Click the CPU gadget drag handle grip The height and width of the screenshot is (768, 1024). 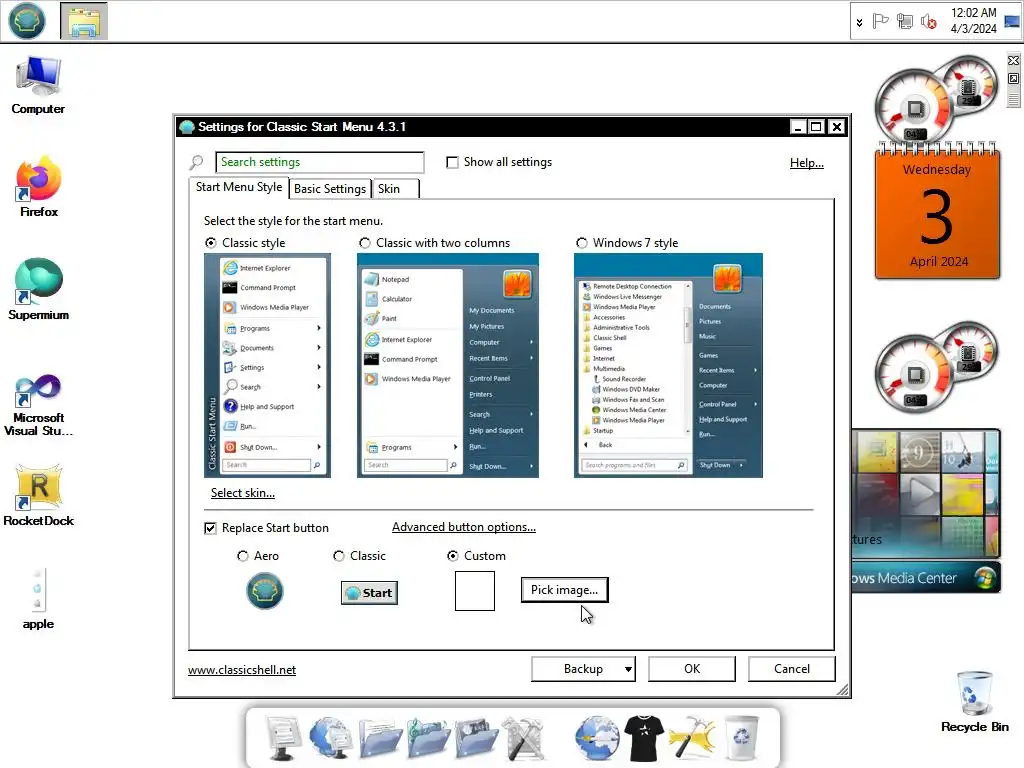[x=1014, y=99]
